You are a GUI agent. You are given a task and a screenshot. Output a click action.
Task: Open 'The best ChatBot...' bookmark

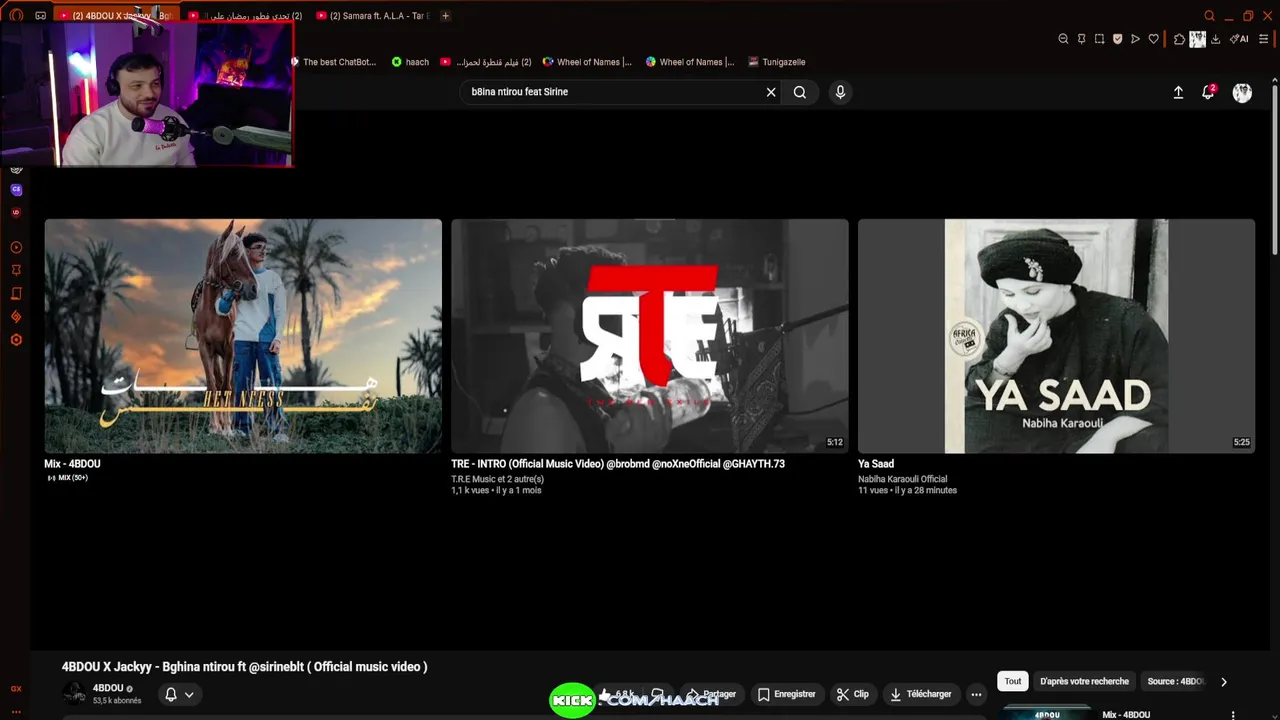(x=333, y=62)
